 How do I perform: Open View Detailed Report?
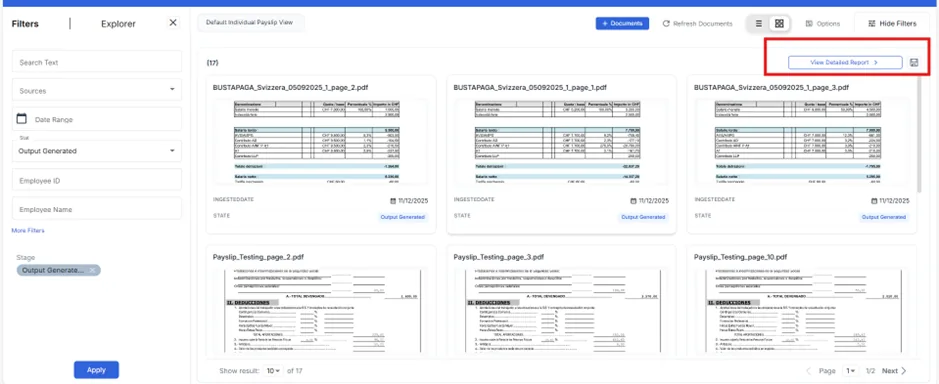coord(845,62)
